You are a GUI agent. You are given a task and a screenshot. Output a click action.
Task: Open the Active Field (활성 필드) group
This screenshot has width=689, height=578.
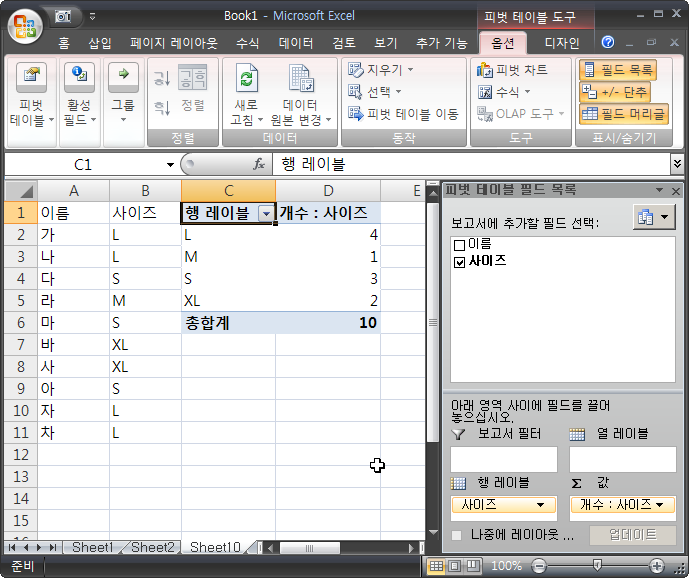point(80,96)
